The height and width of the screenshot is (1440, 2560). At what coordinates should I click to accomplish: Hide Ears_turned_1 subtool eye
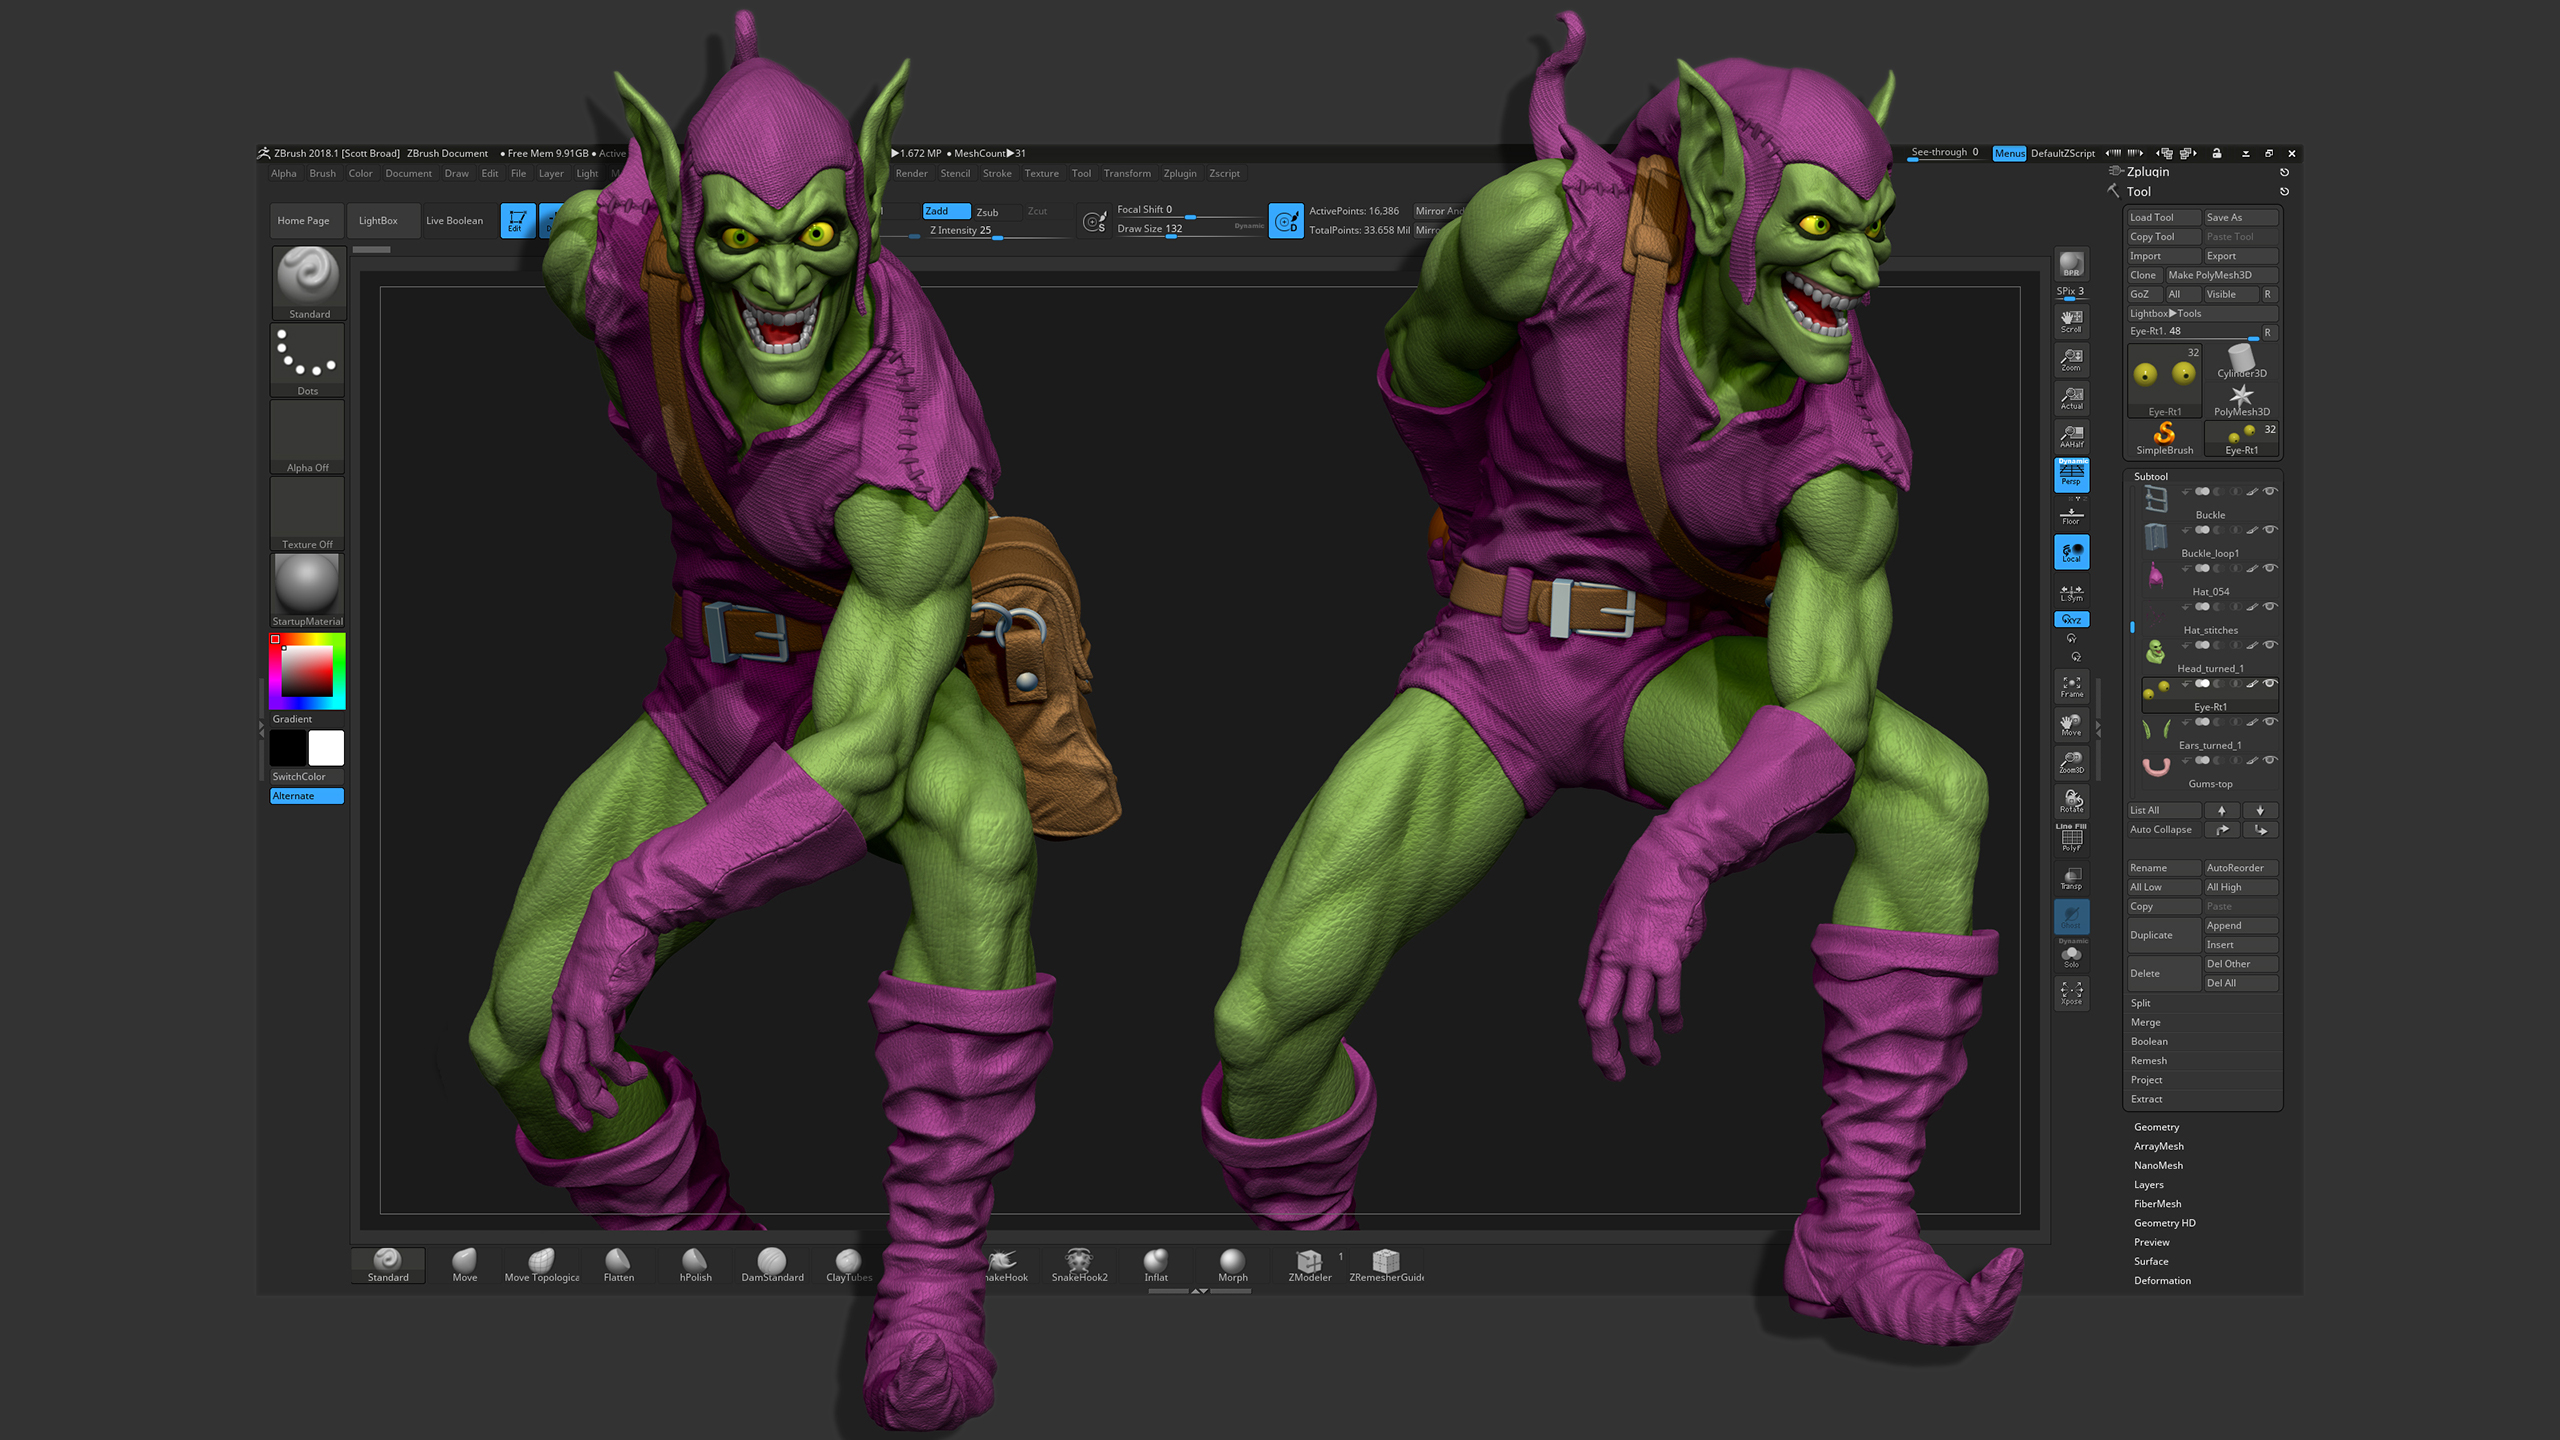(2270, 722)
